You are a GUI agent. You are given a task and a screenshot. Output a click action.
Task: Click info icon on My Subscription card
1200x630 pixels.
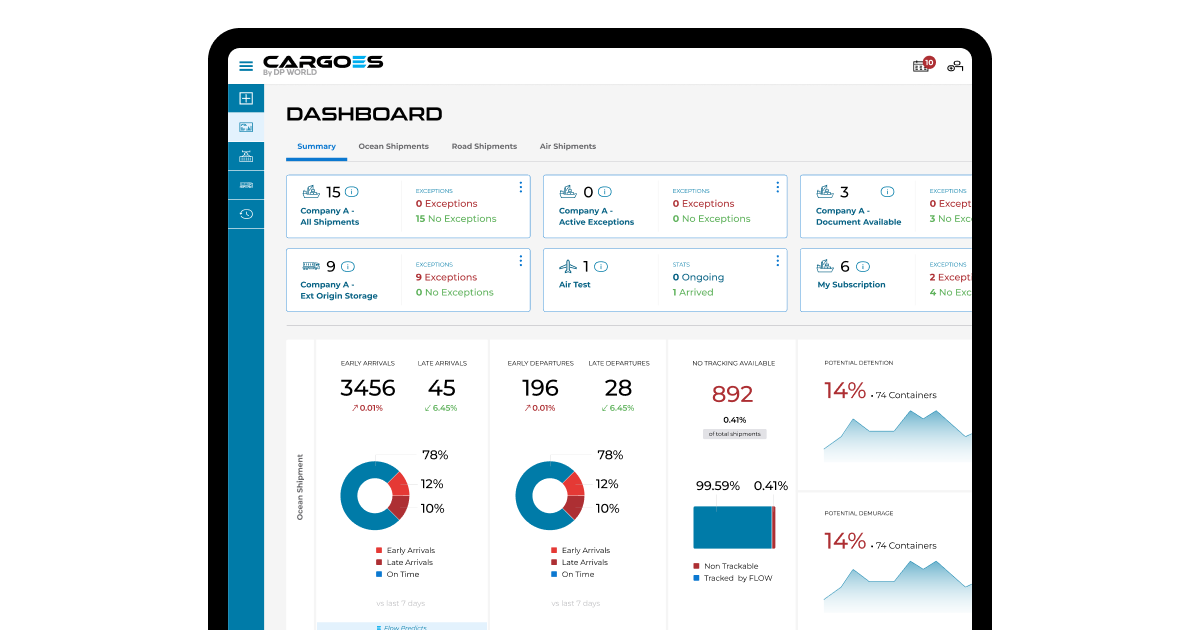click(863, 267)
